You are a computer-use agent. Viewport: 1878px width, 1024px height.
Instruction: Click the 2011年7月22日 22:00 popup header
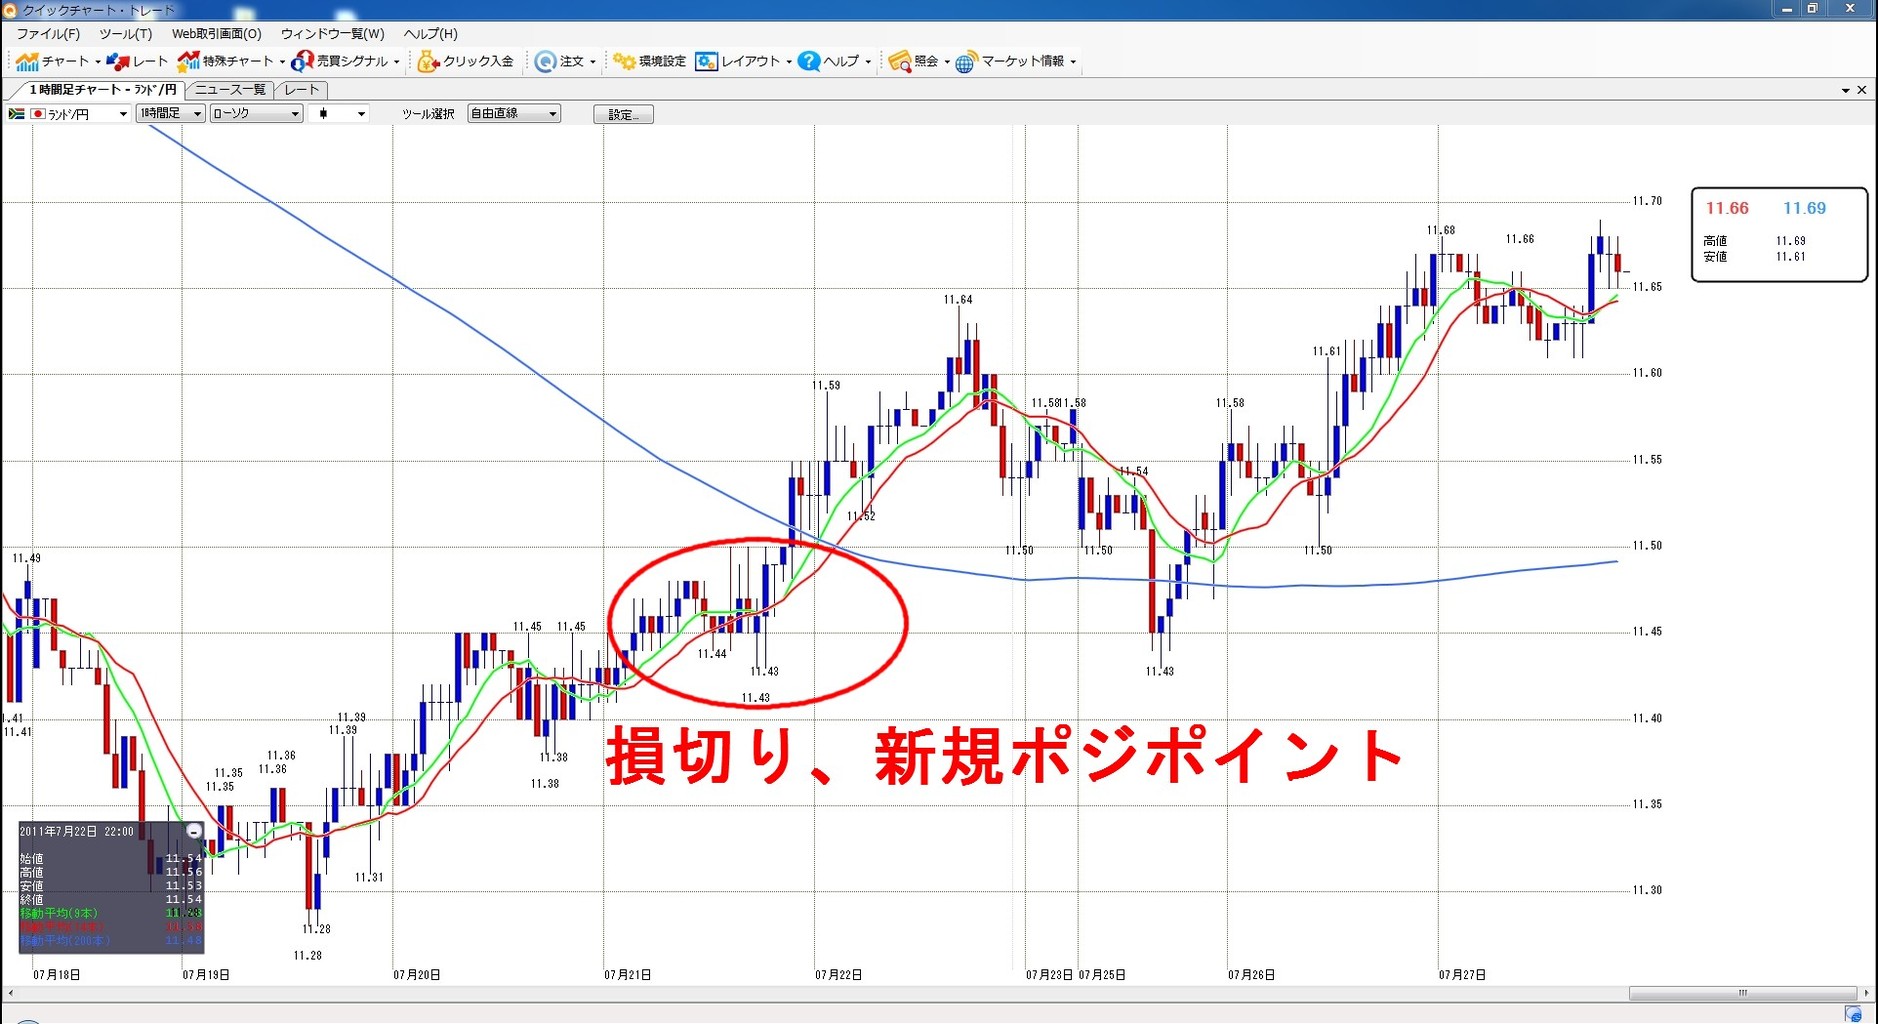point(77,831)
